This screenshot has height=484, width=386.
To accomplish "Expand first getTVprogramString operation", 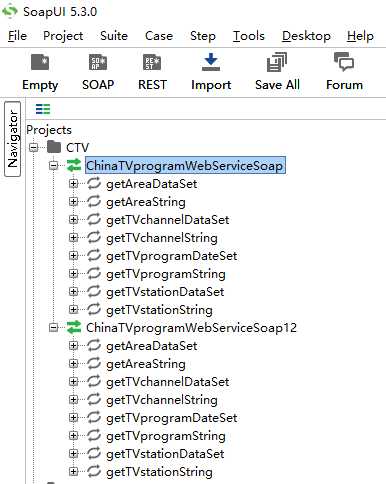I will [73, 273].
